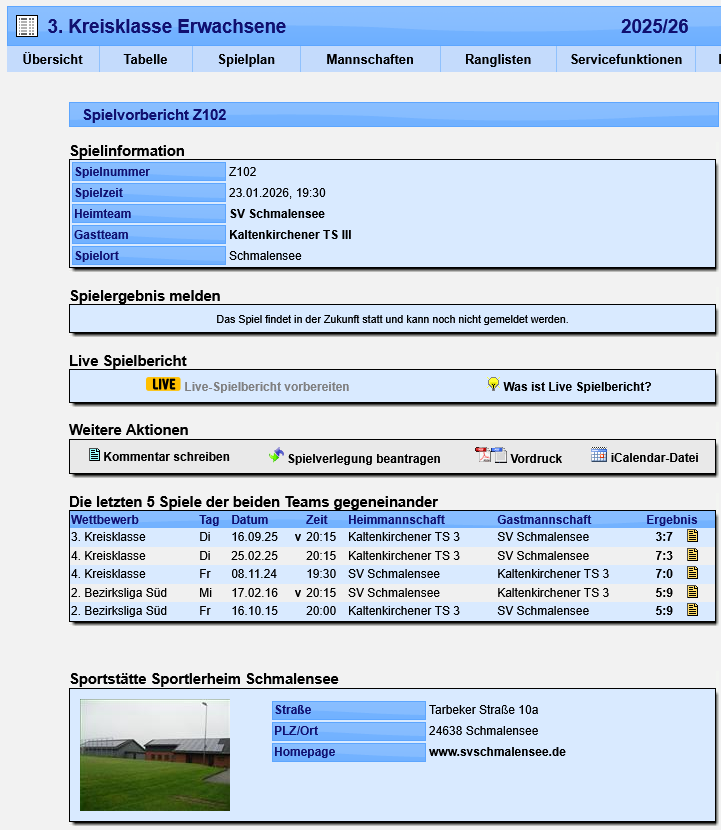The image size is (721, 830).
Task: Click Spielort value Schmalensee
Action: (265, 256)
